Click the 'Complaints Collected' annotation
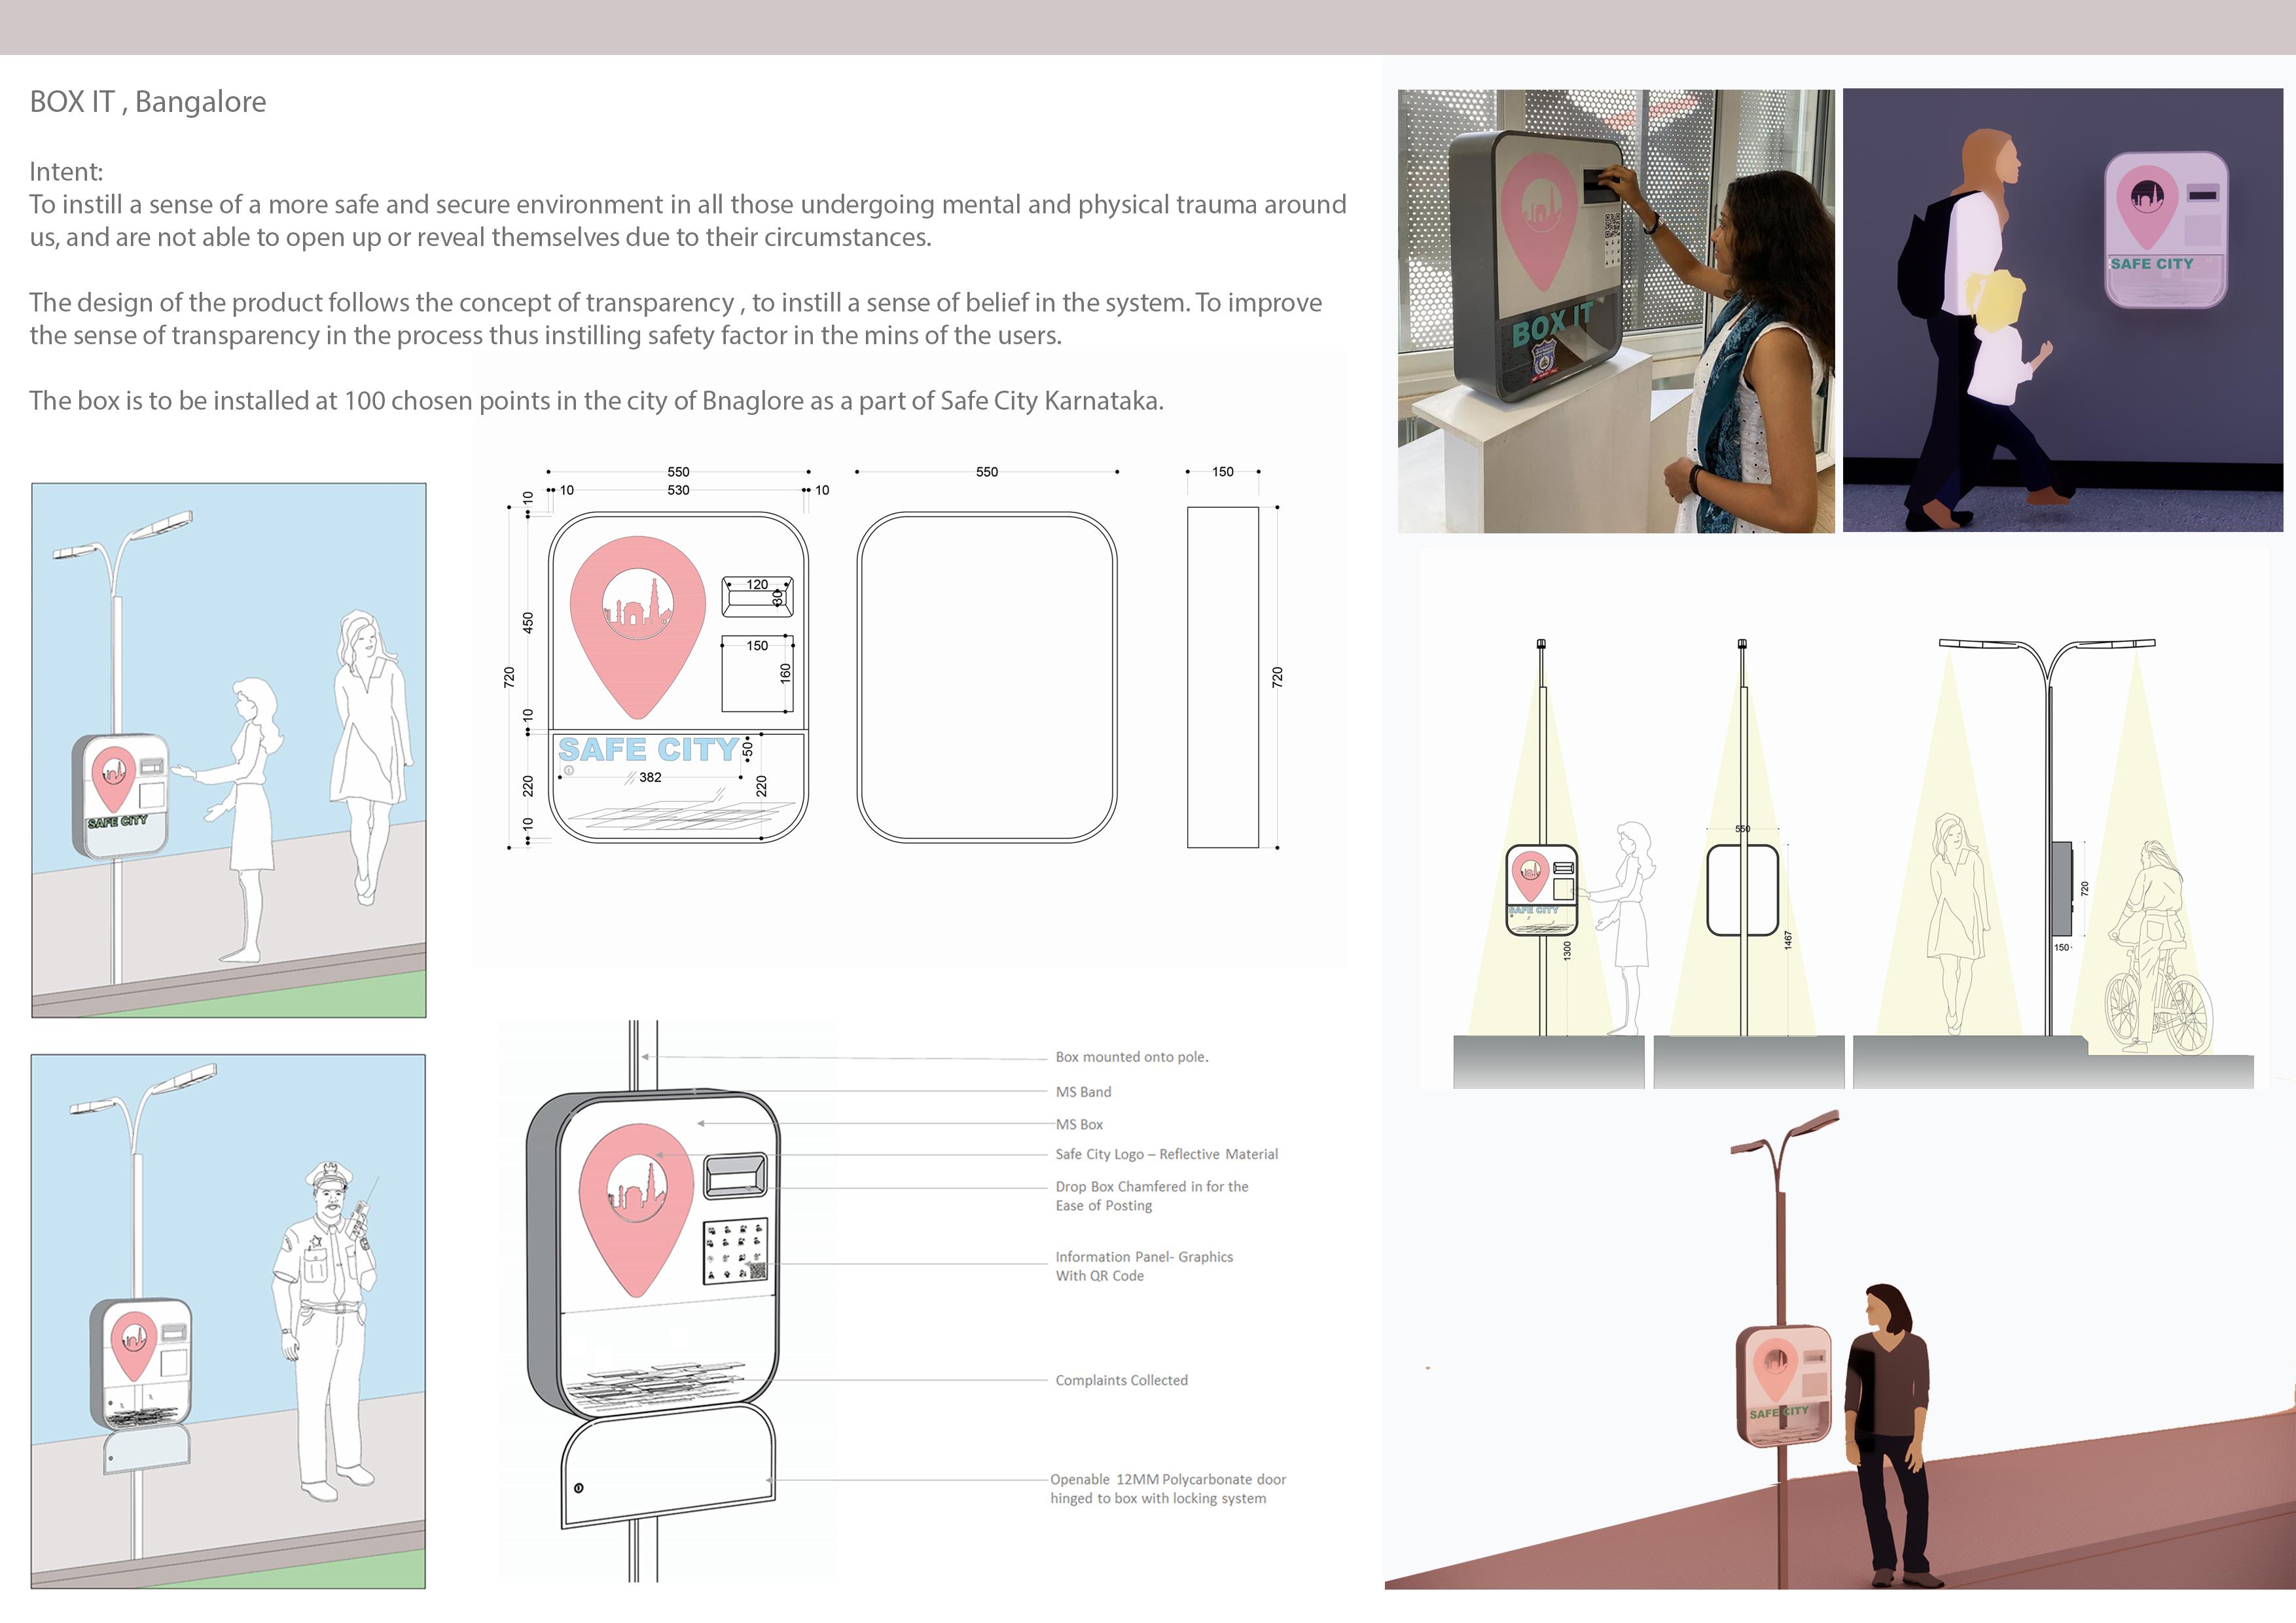The height and width of the screenshot is (1623, 2296). pos(1121,1380)
